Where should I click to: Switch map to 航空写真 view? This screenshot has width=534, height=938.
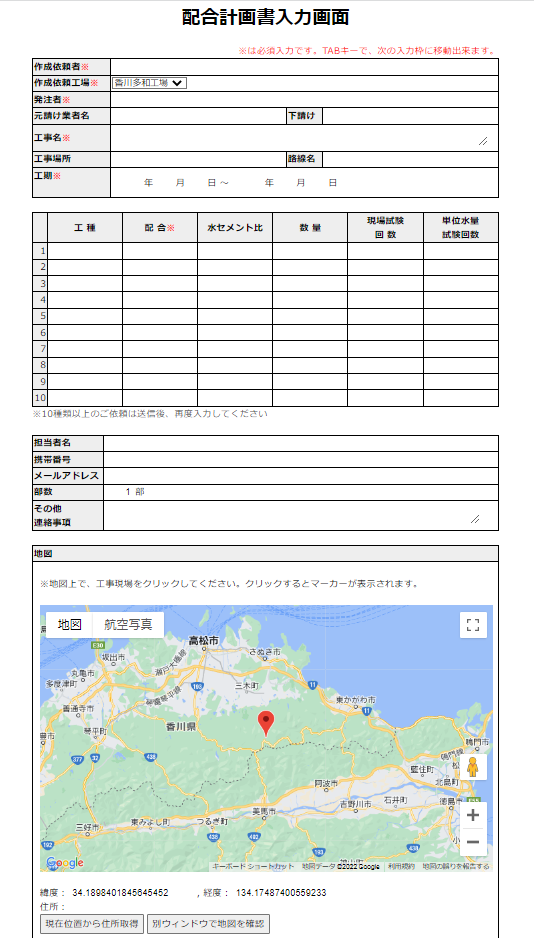pyautogui.click(x=128, y=625)
